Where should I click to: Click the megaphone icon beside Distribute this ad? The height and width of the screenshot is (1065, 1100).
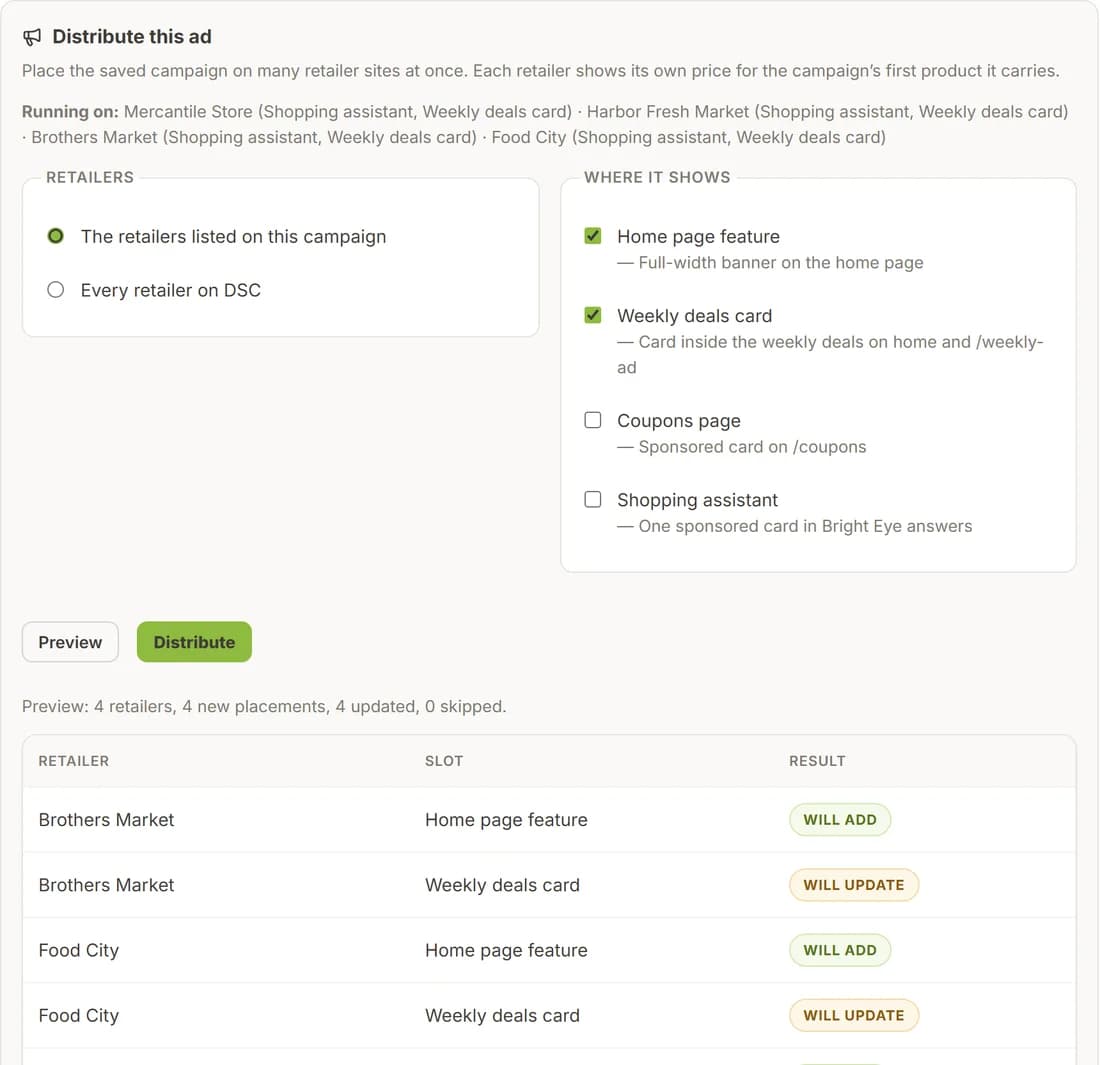[32, 37]
